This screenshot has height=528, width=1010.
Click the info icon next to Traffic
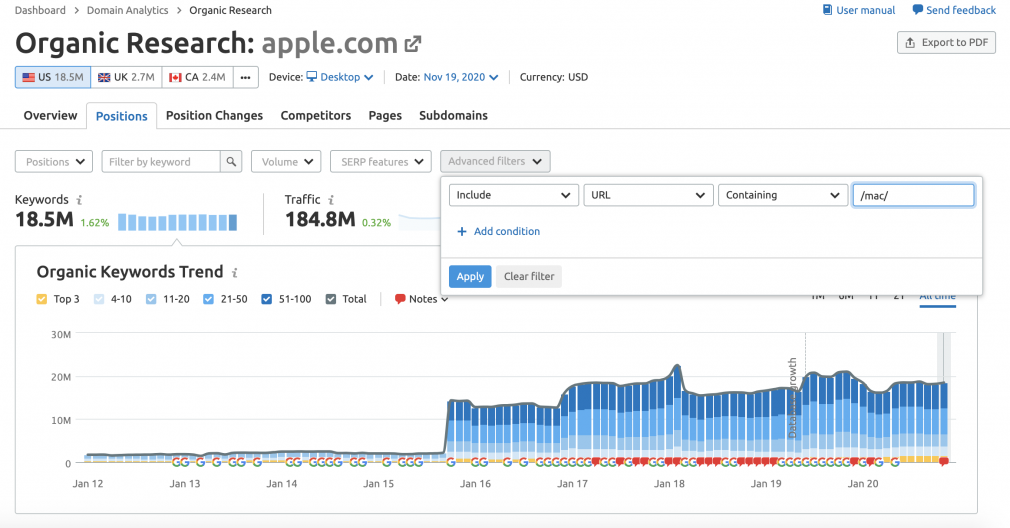pyautogui.click(x=331, y=200)
